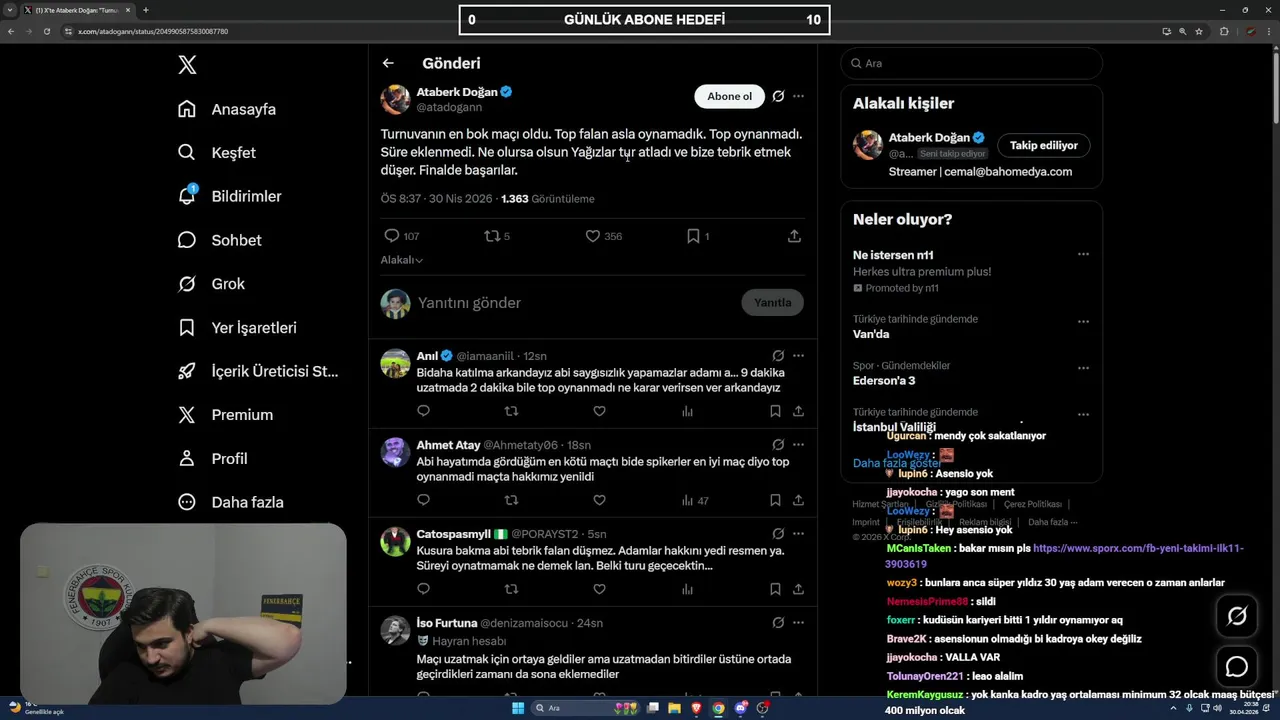Bookmark Anıl's reply

point(775,411)
